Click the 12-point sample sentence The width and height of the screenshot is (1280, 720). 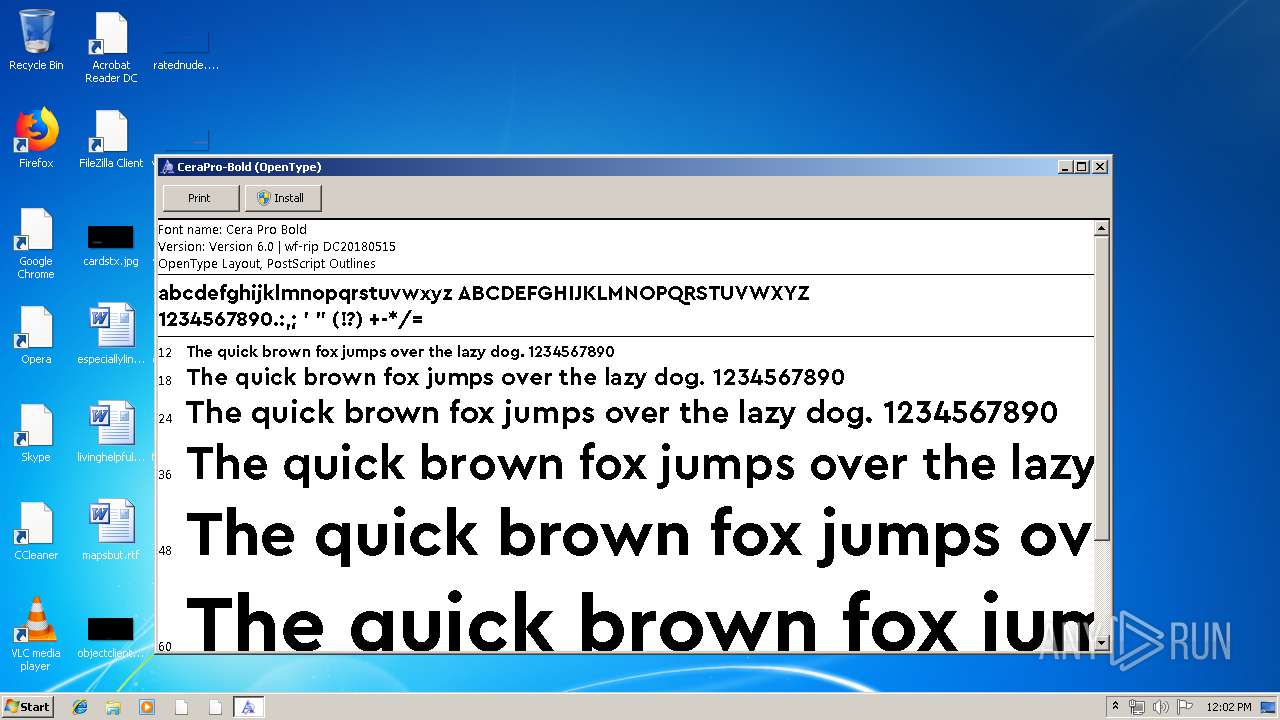400,352
